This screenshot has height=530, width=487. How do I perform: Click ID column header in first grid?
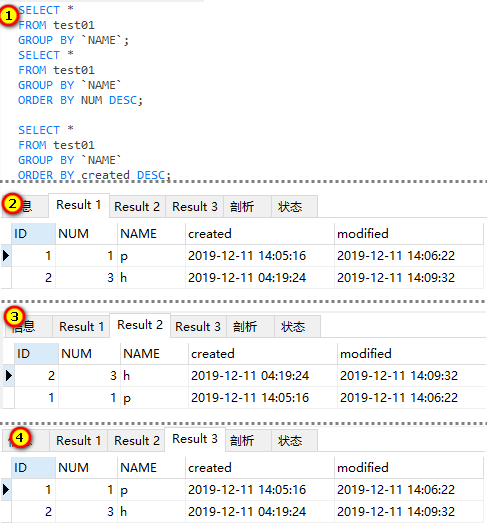[x=33, y=234]
